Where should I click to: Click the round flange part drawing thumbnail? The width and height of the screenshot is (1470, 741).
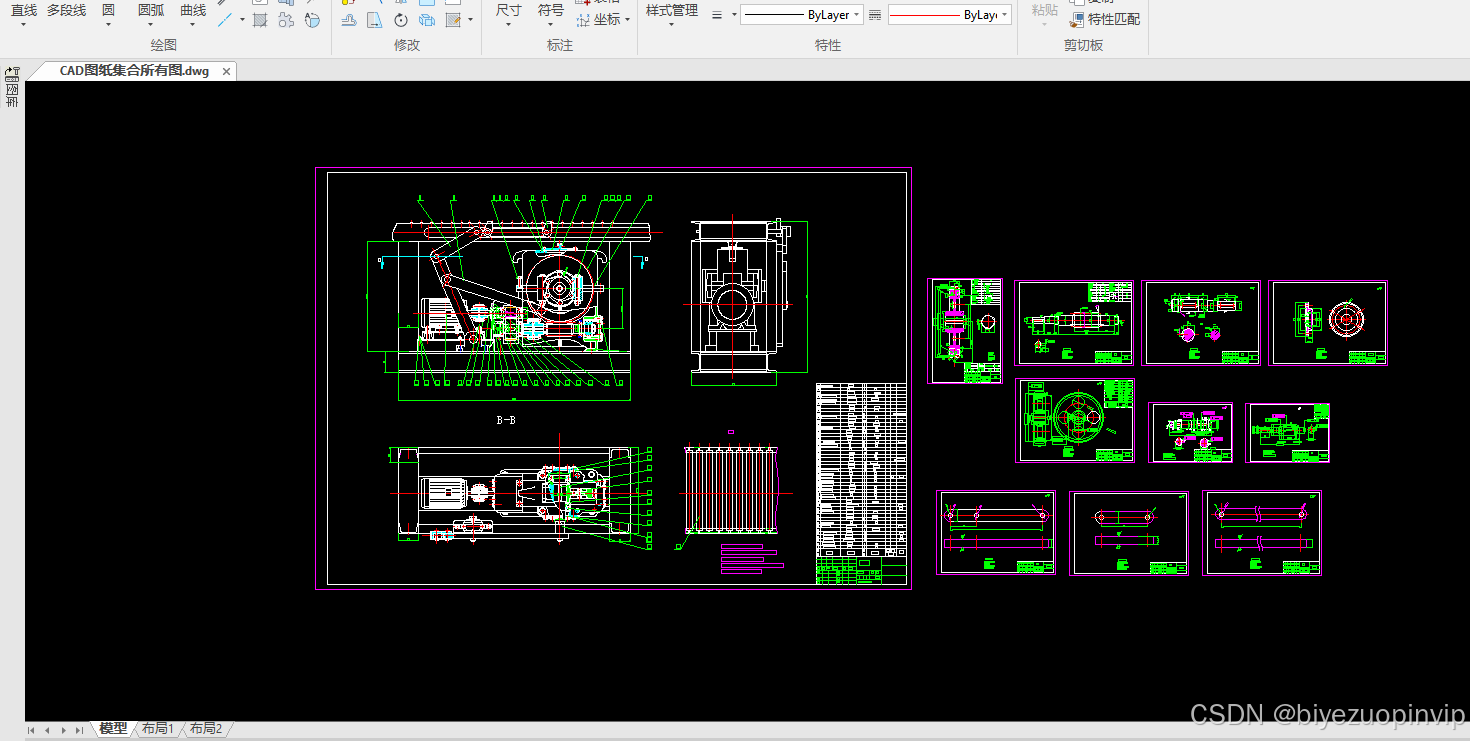click(x=1328, y=323)
